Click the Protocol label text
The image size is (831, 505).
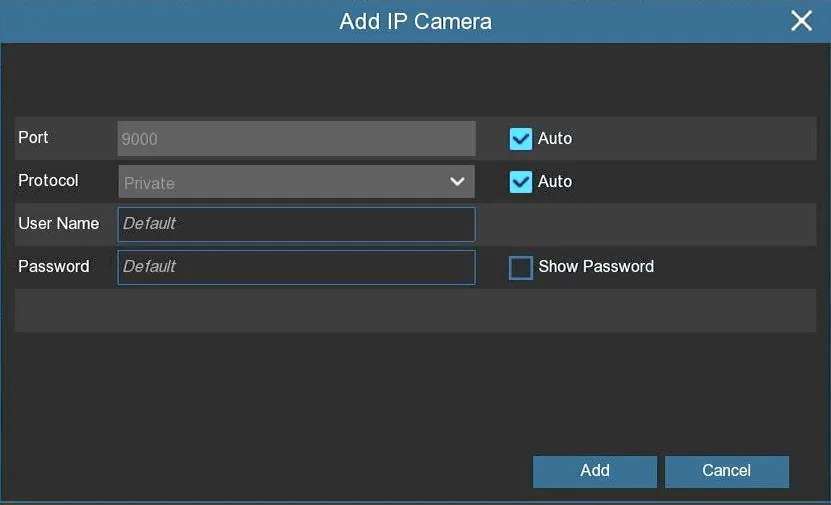pyautogui.click(x=48, y=181)
